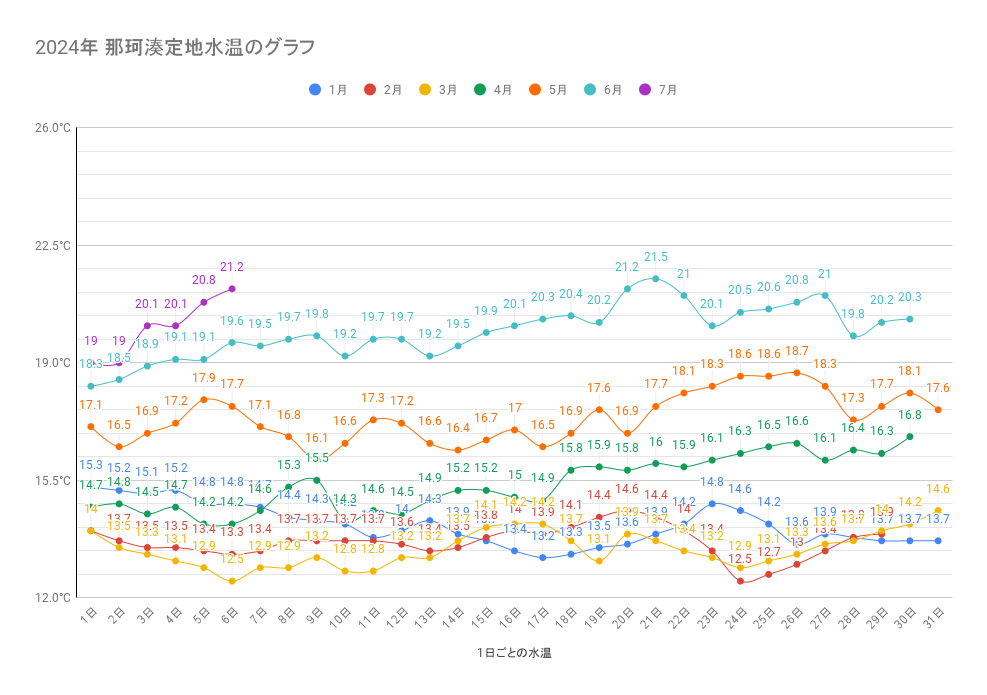Click the chart title 2024年 那珂湊定地水温のグラフ
The width and height of the screenshot is (987, 695).
tap(175, 47)
